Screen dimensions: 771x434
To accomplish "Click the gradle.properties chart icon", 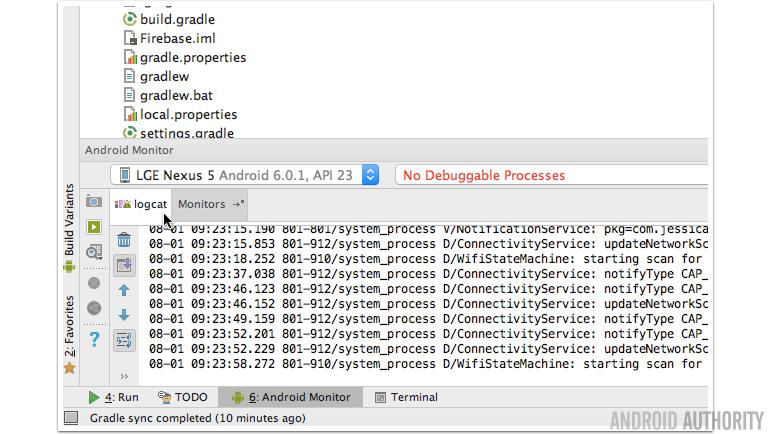I will 130,58.
